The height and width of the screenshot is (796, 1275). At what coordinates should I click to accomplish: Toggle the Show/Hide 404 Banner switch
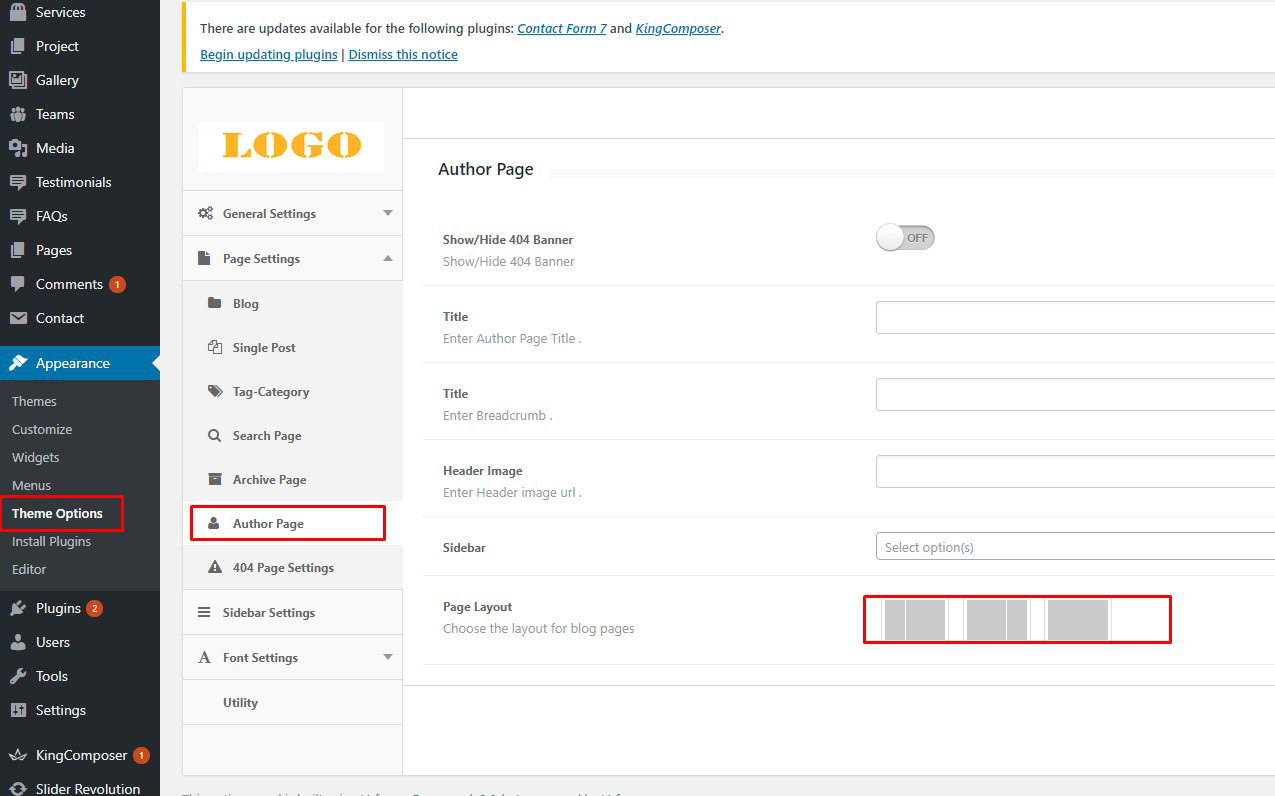pos(905,238)
